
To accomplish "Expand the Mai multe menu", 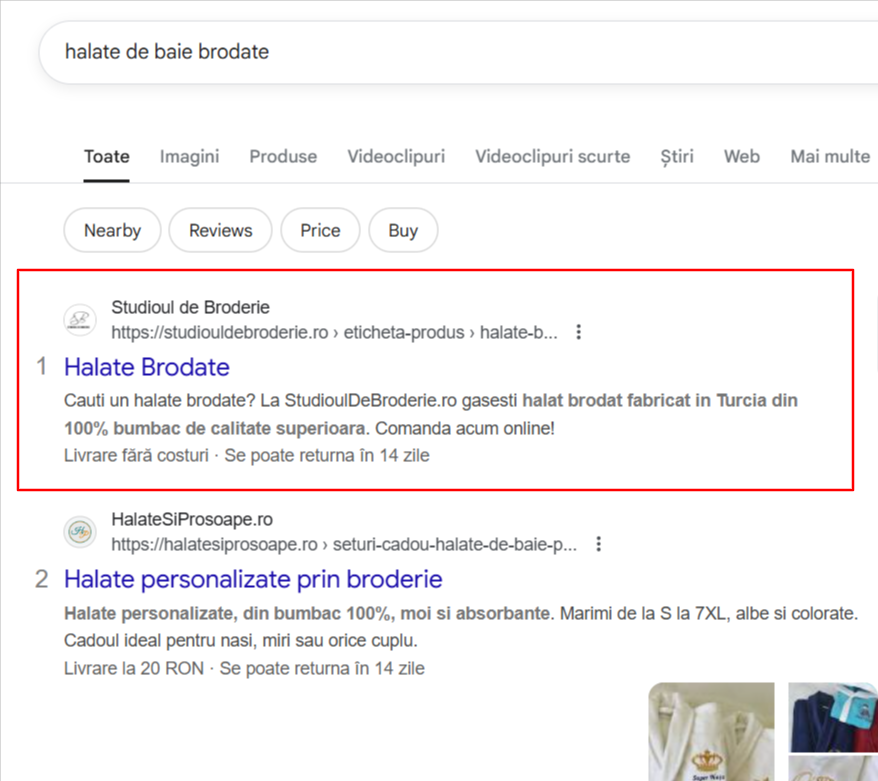I will click(830, 156).
